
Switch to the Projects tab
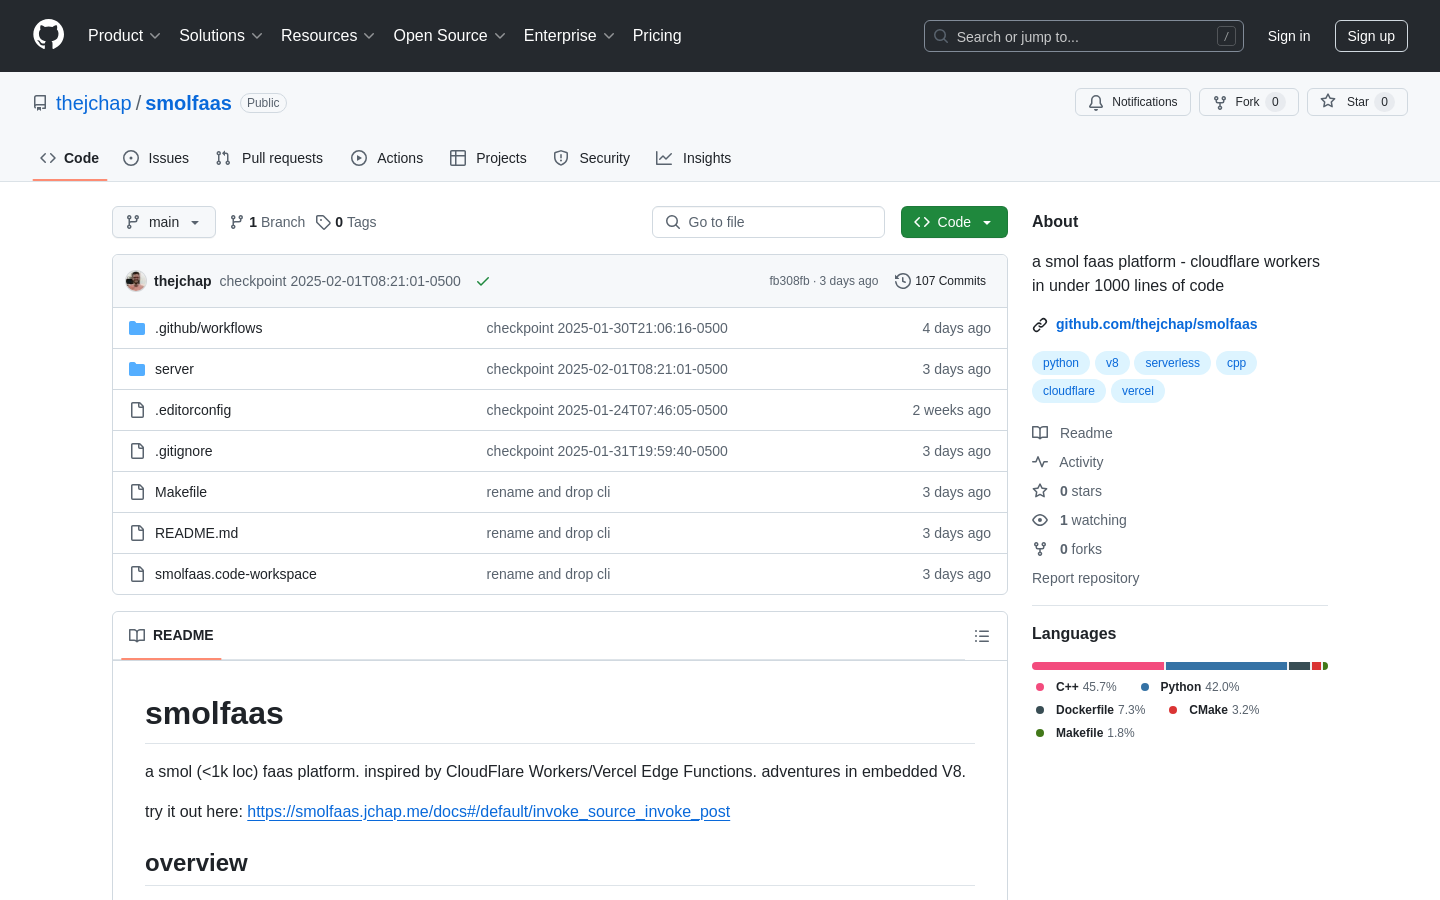[488, 158]
